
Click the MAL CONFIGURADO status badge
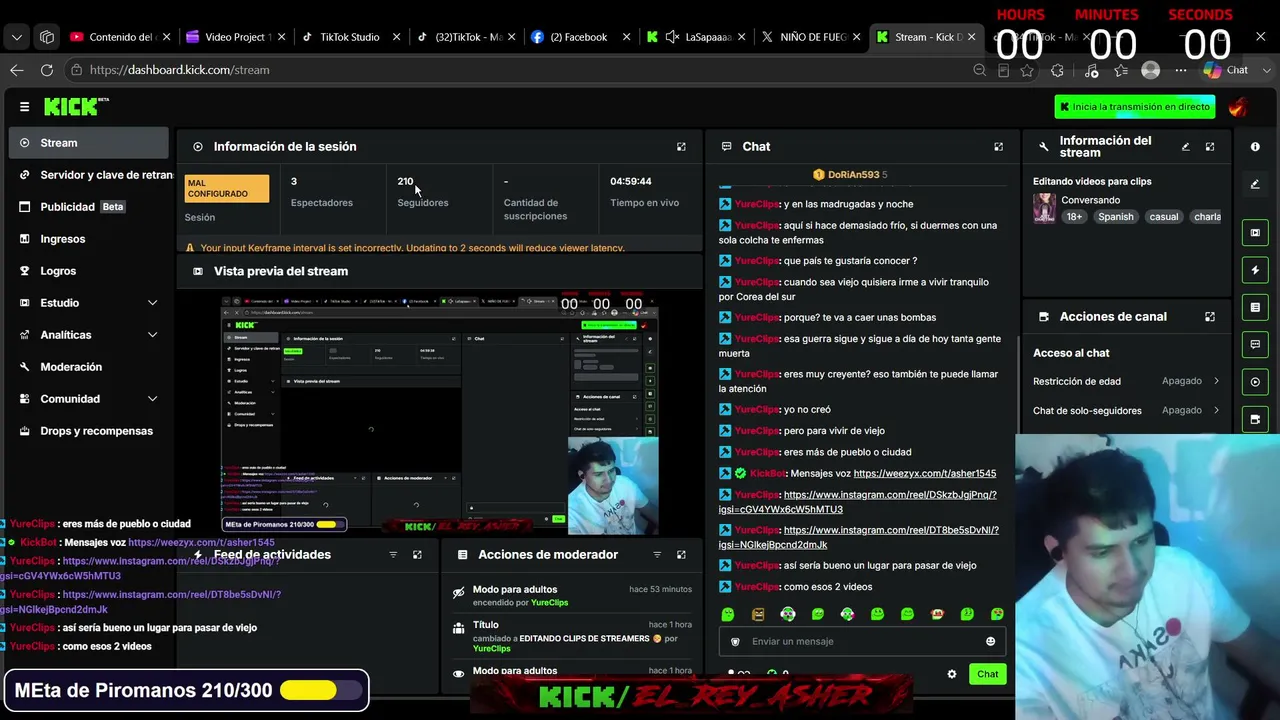[227, 188]
